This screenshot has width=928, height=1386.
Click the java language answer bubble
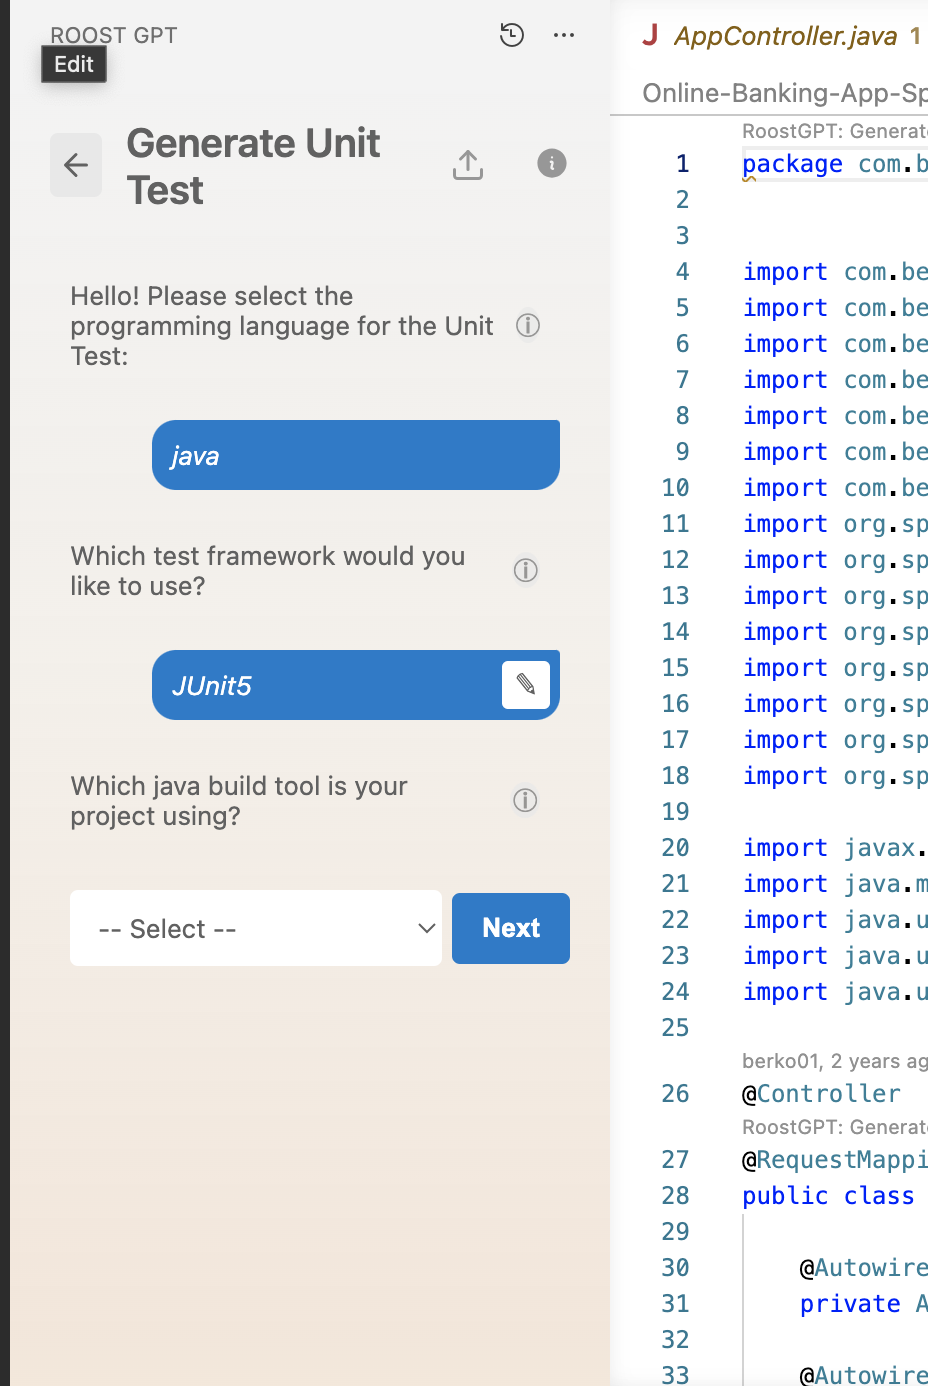click(355, 454)
